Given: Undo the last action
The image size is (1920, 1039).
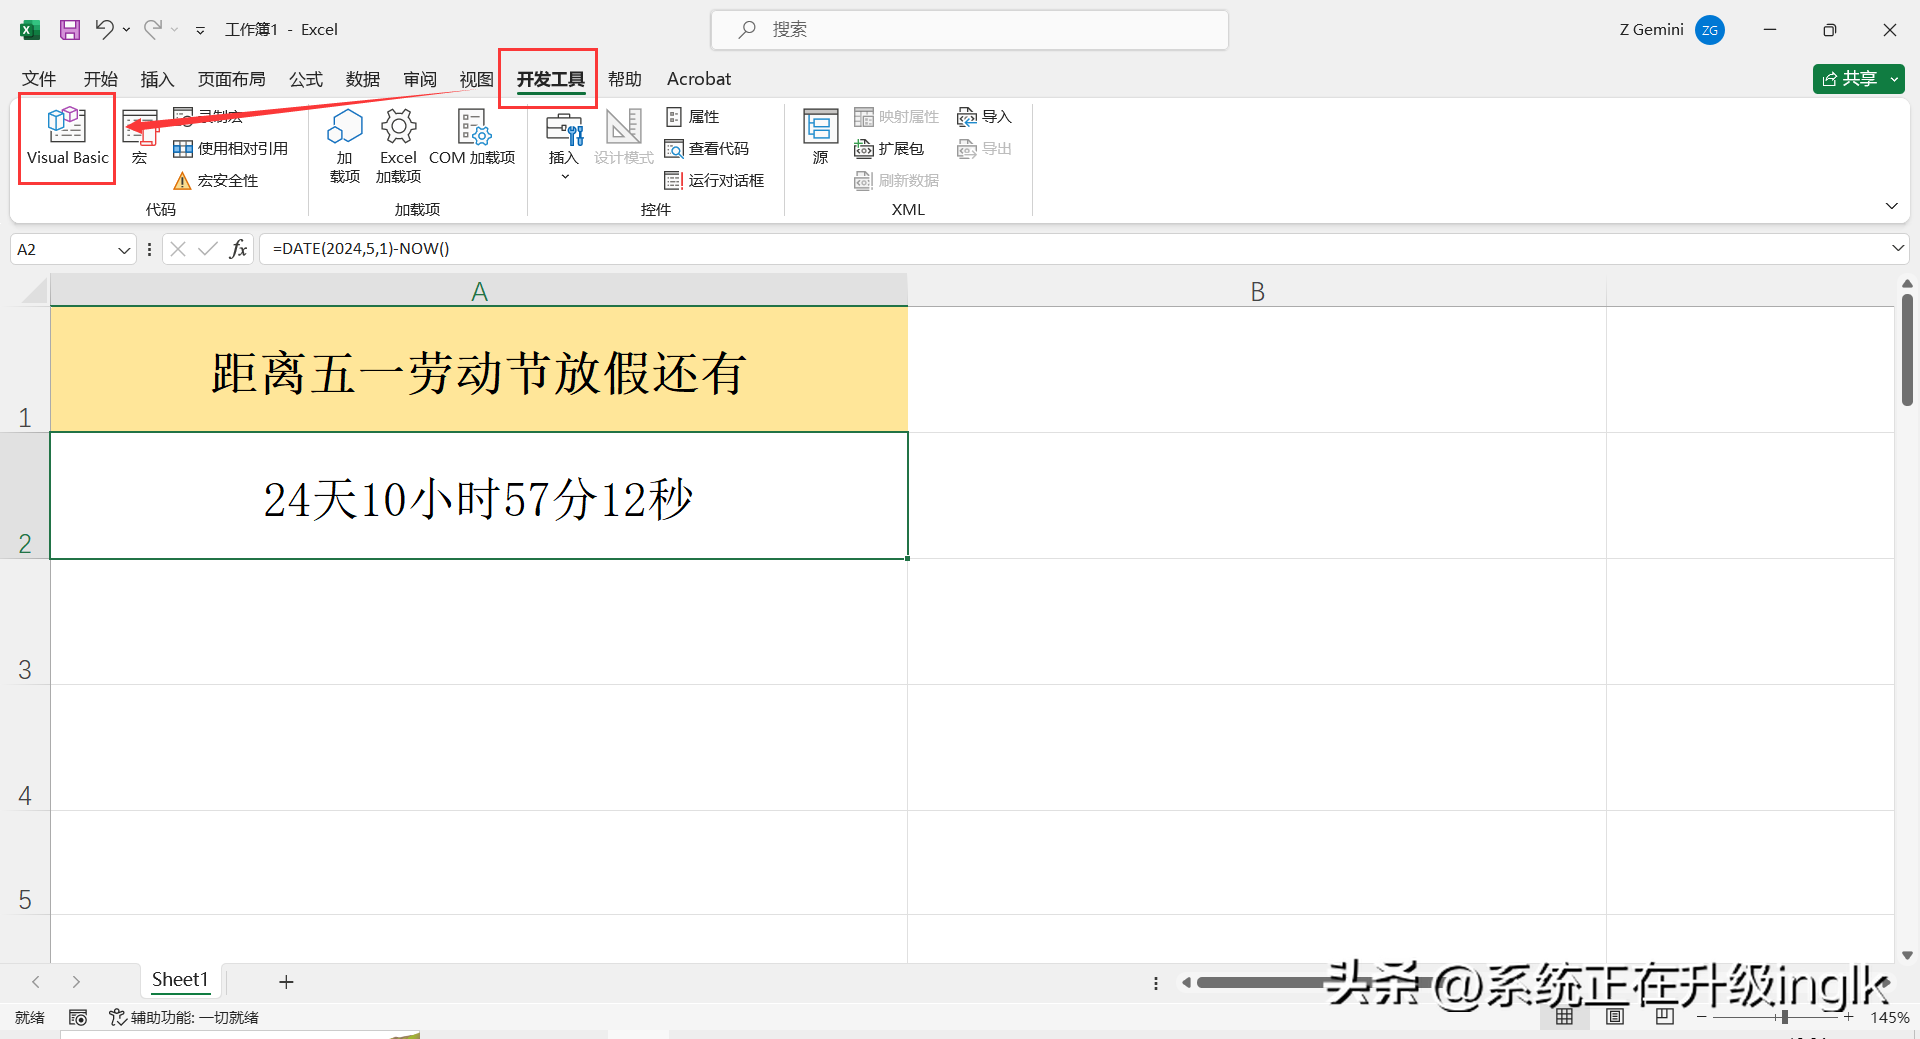Looking at the screenshot, I should pyautogui.click(x=104, y=30).
